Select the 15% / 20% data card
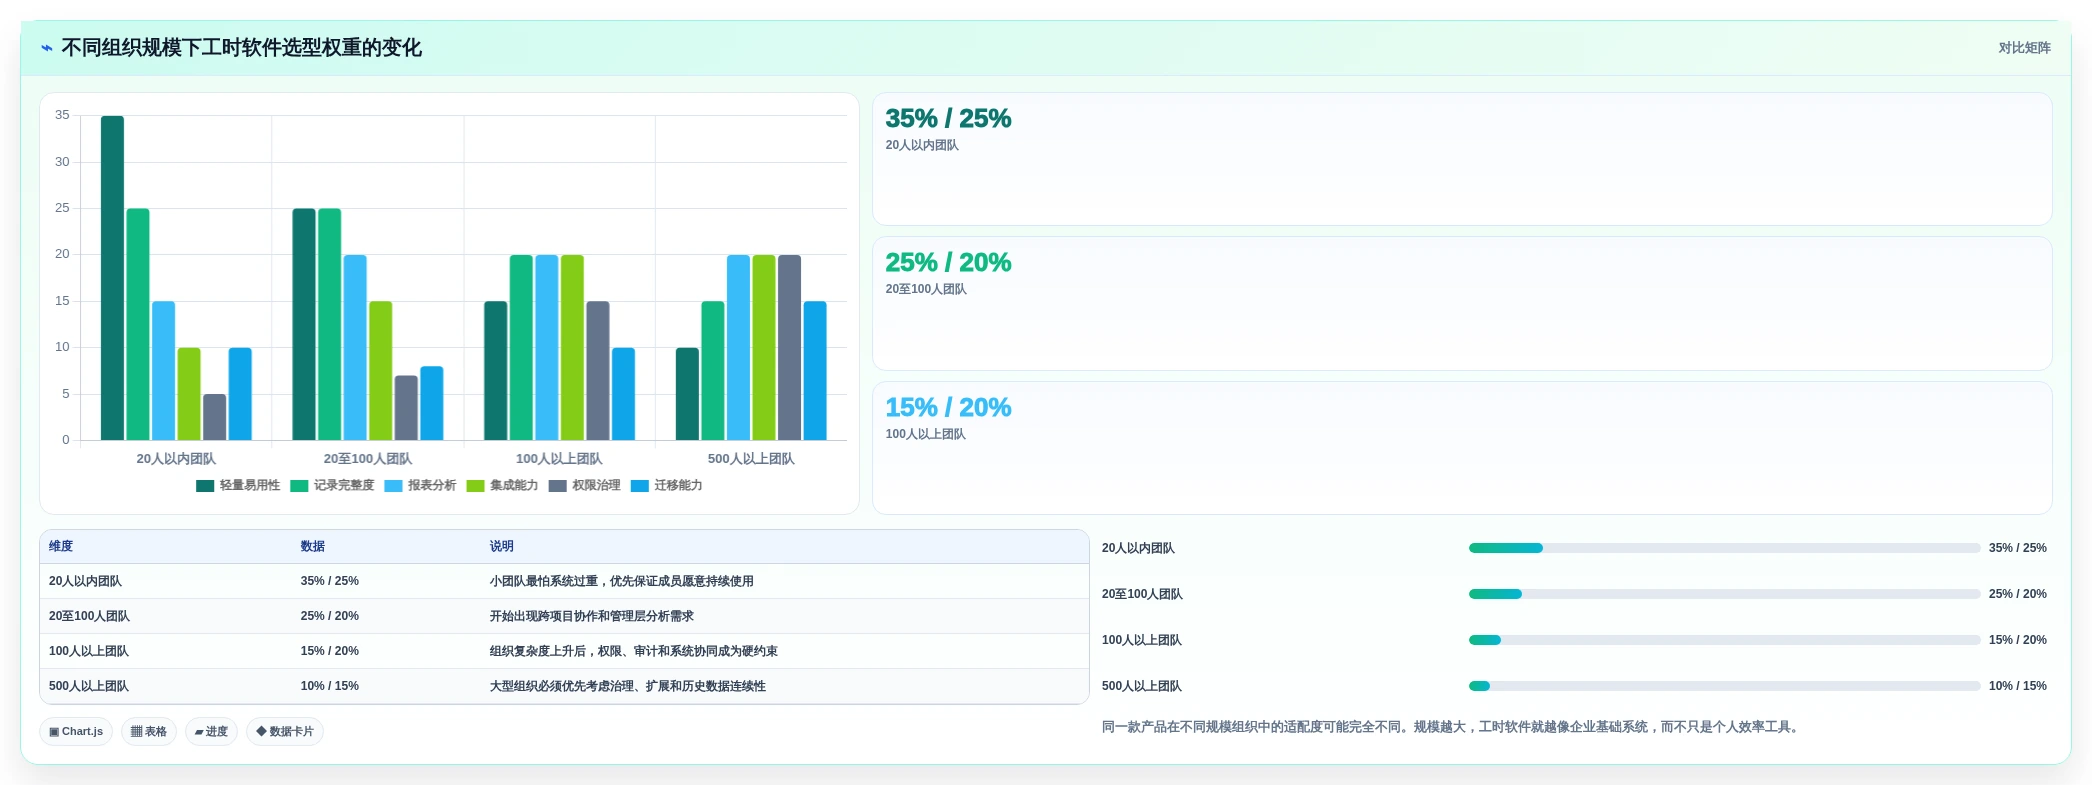 (x=1462, y=448)
